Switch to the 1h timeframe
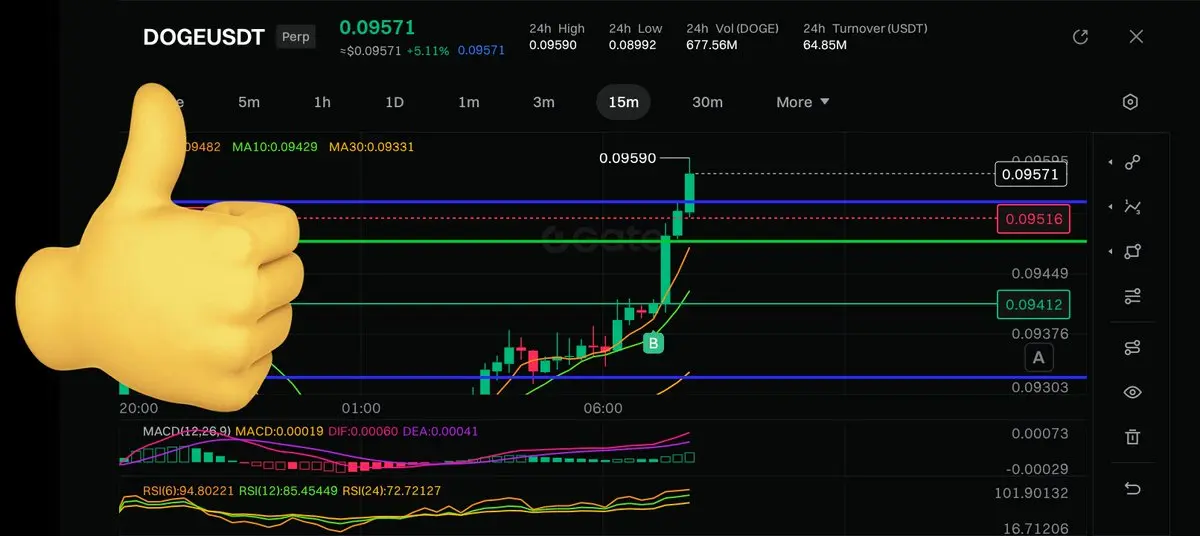 click(322, 102)
